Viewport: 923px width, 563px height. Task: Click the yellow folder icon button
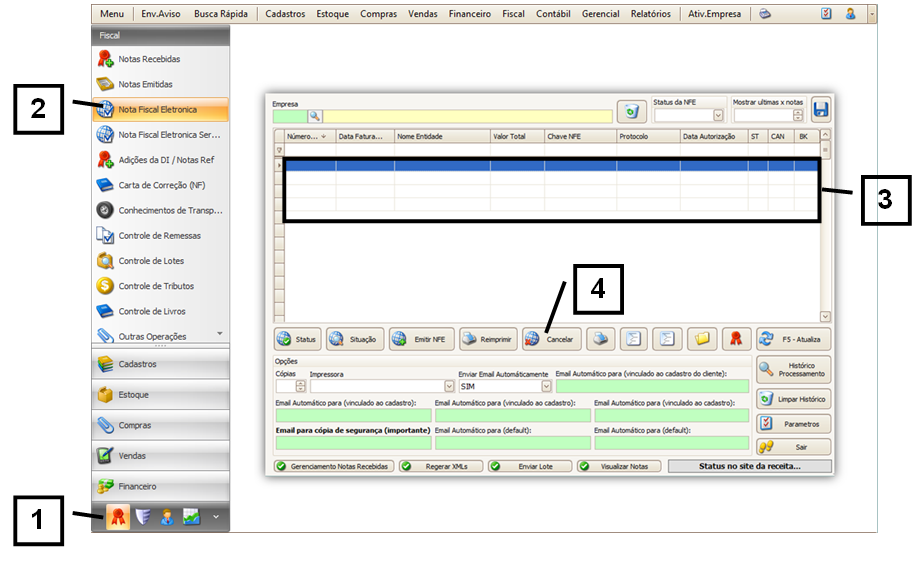tap(701, 339)
